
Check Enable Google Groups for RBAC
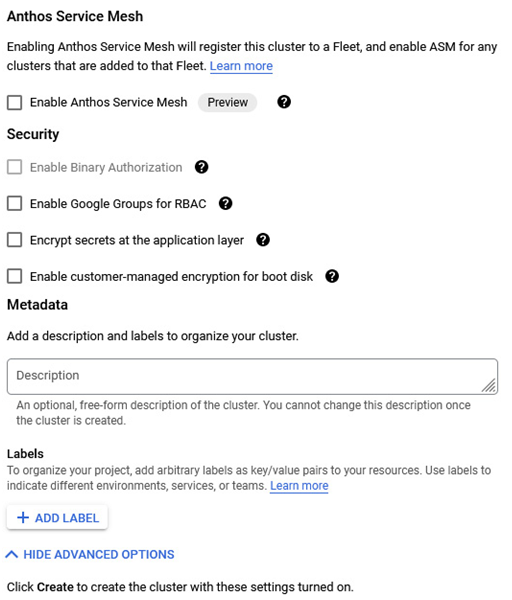pyautogui.click(x=15, y=204)
